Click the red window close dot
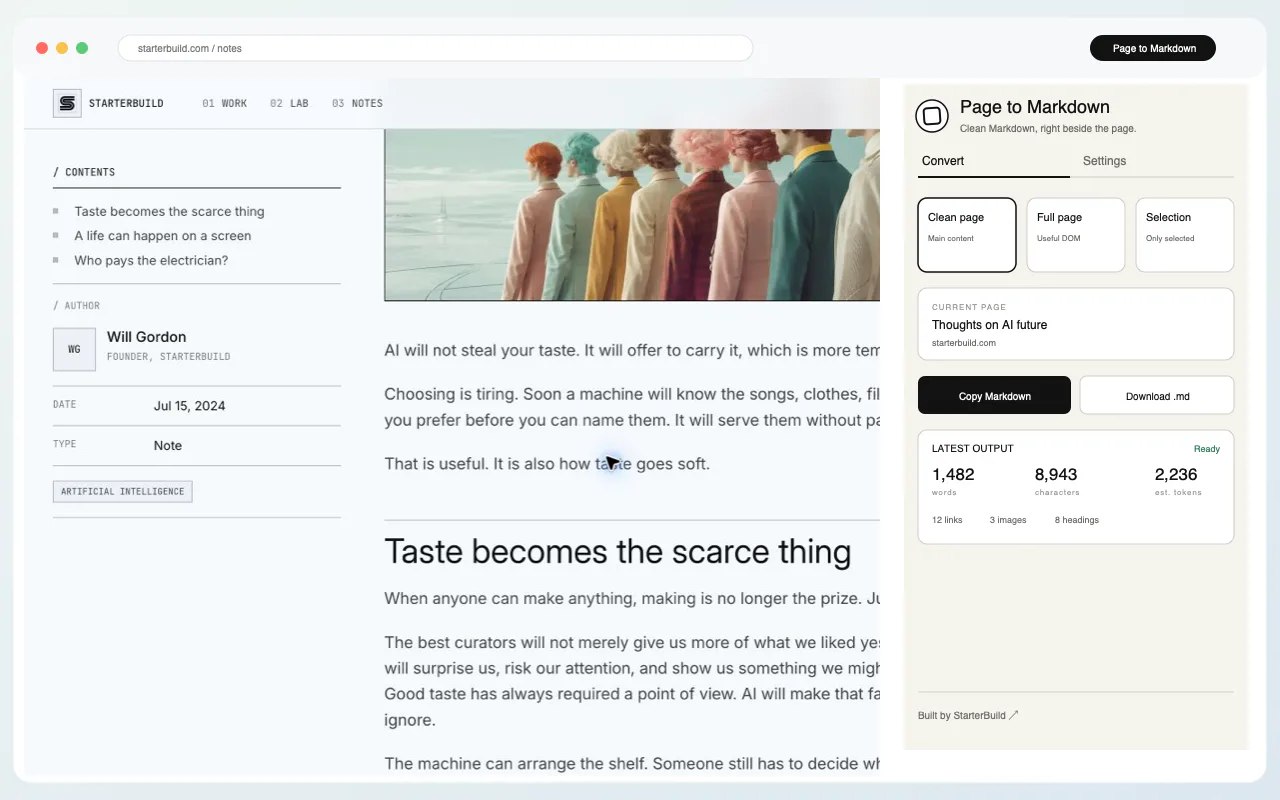 click(x=42, y=48)
